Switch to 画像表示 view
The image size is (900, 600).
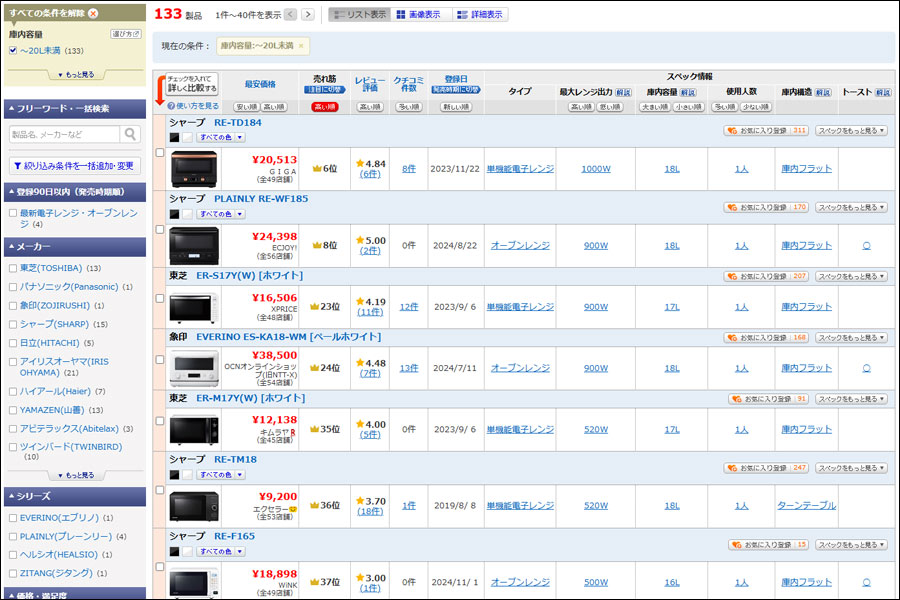pyautogui.click(x=419, y=14)
